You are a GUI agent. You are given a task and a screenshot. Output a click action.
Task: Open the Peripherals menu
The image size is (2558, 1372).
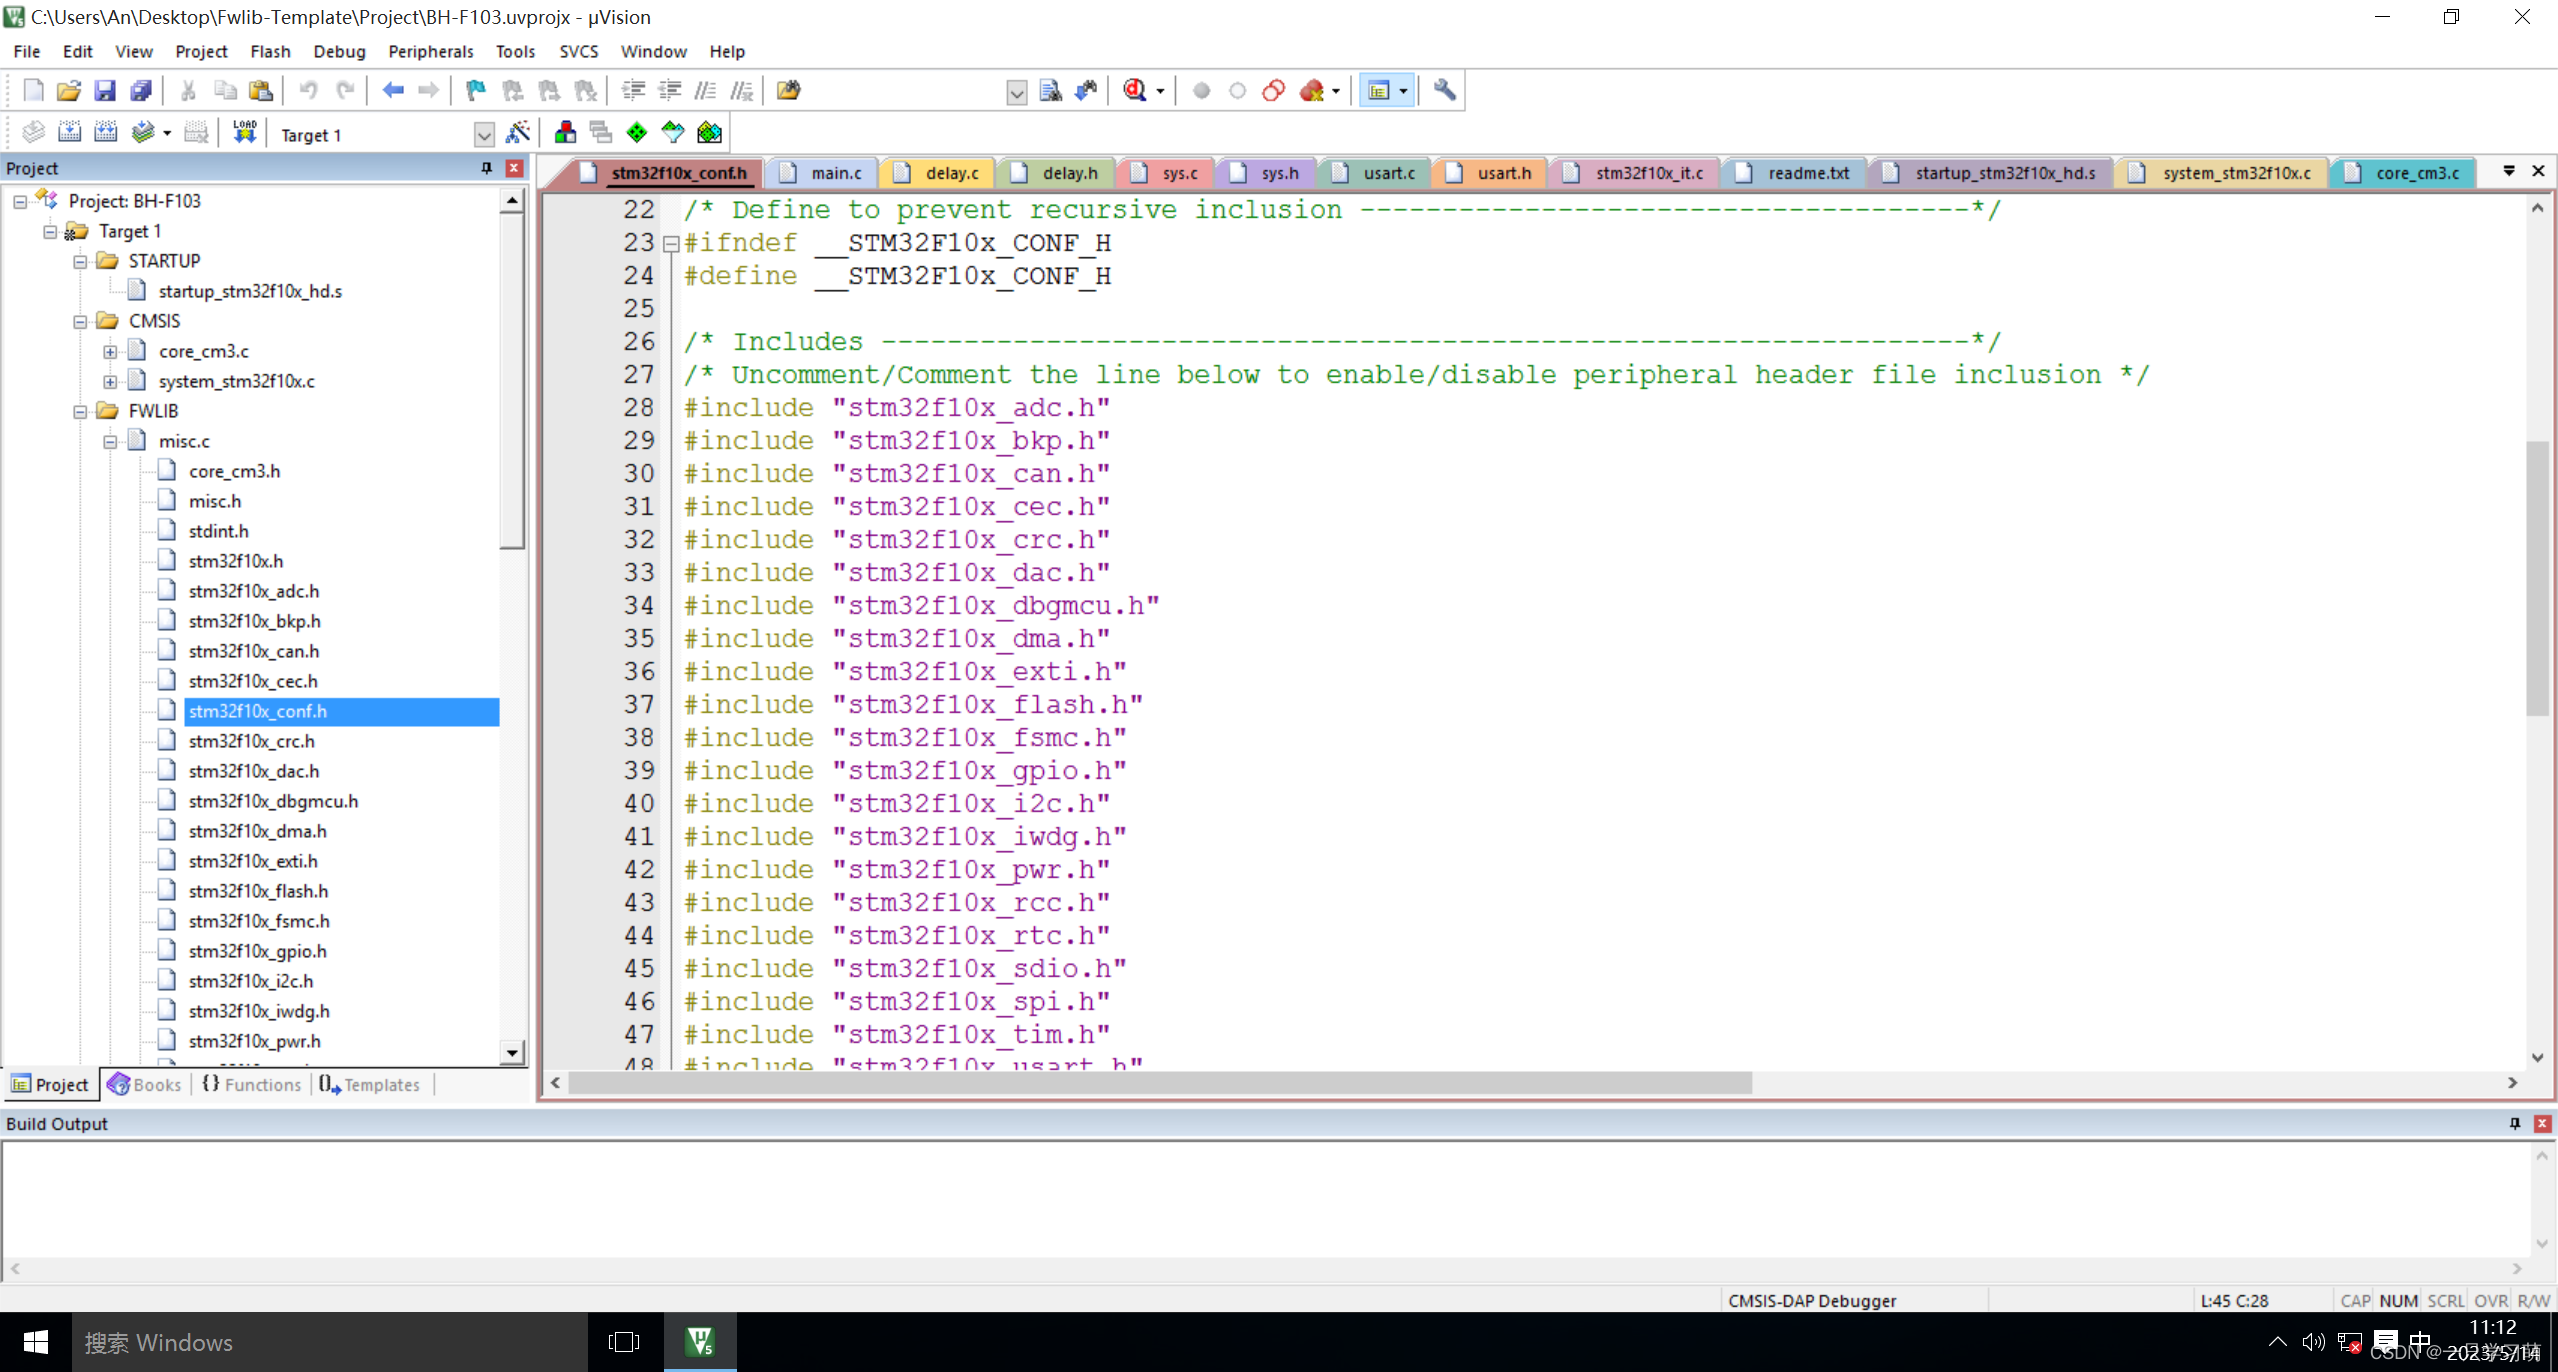430,51
